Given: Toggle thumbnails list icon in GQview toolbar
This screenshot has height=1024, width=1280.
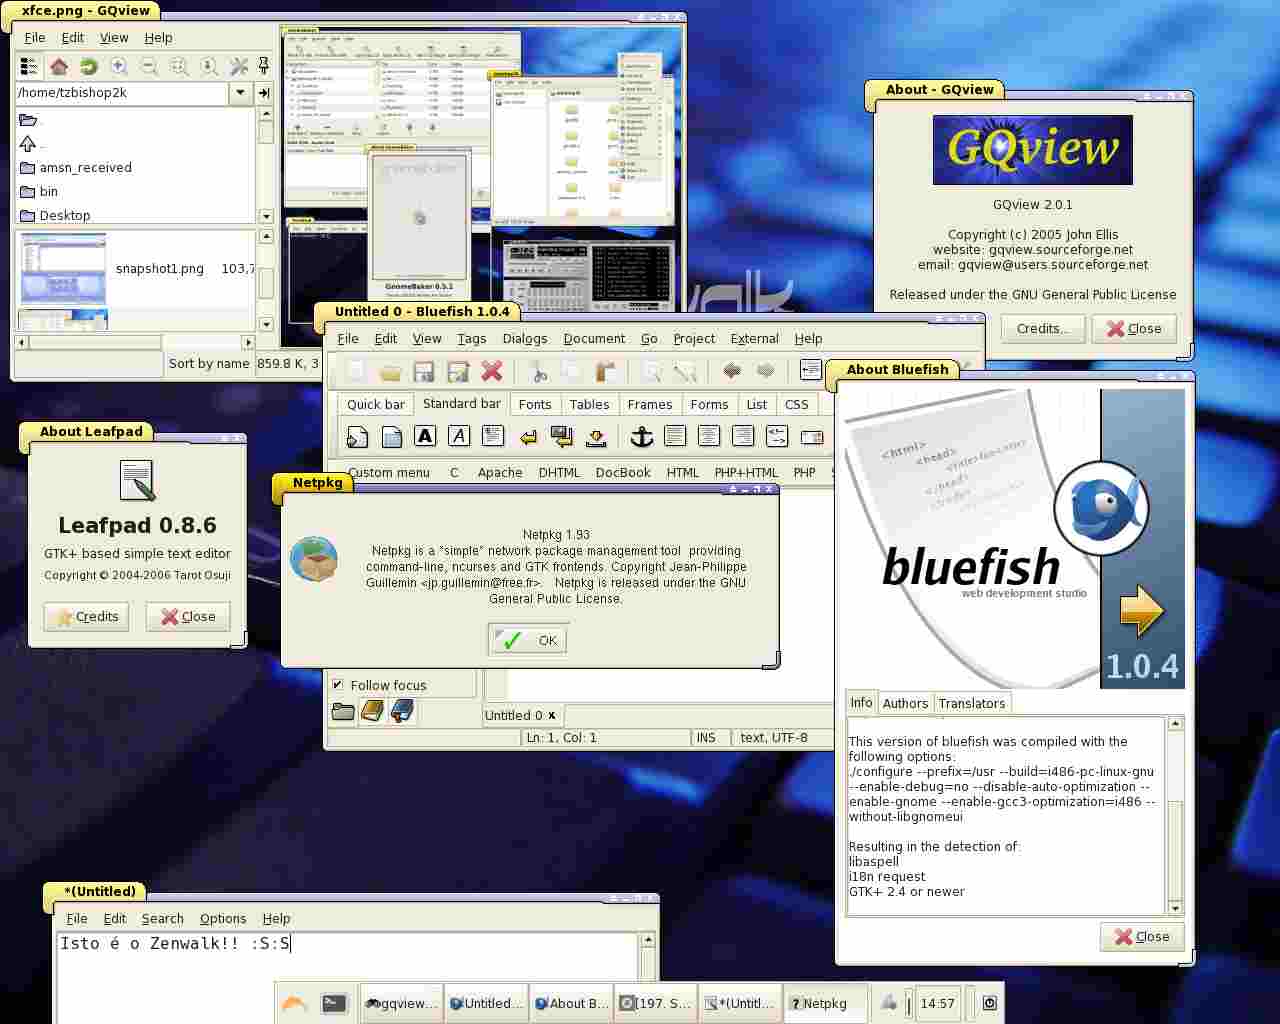Looking at the screenshot, I should pos(29,66).
